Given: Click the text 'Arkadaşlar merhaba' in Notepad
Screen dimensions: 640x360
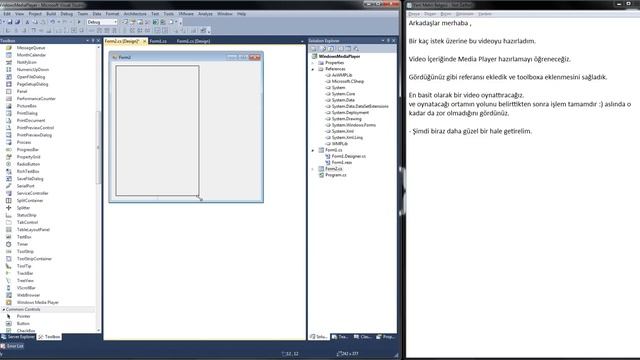Looking at the screenshot, I should [x=438, y=23].
